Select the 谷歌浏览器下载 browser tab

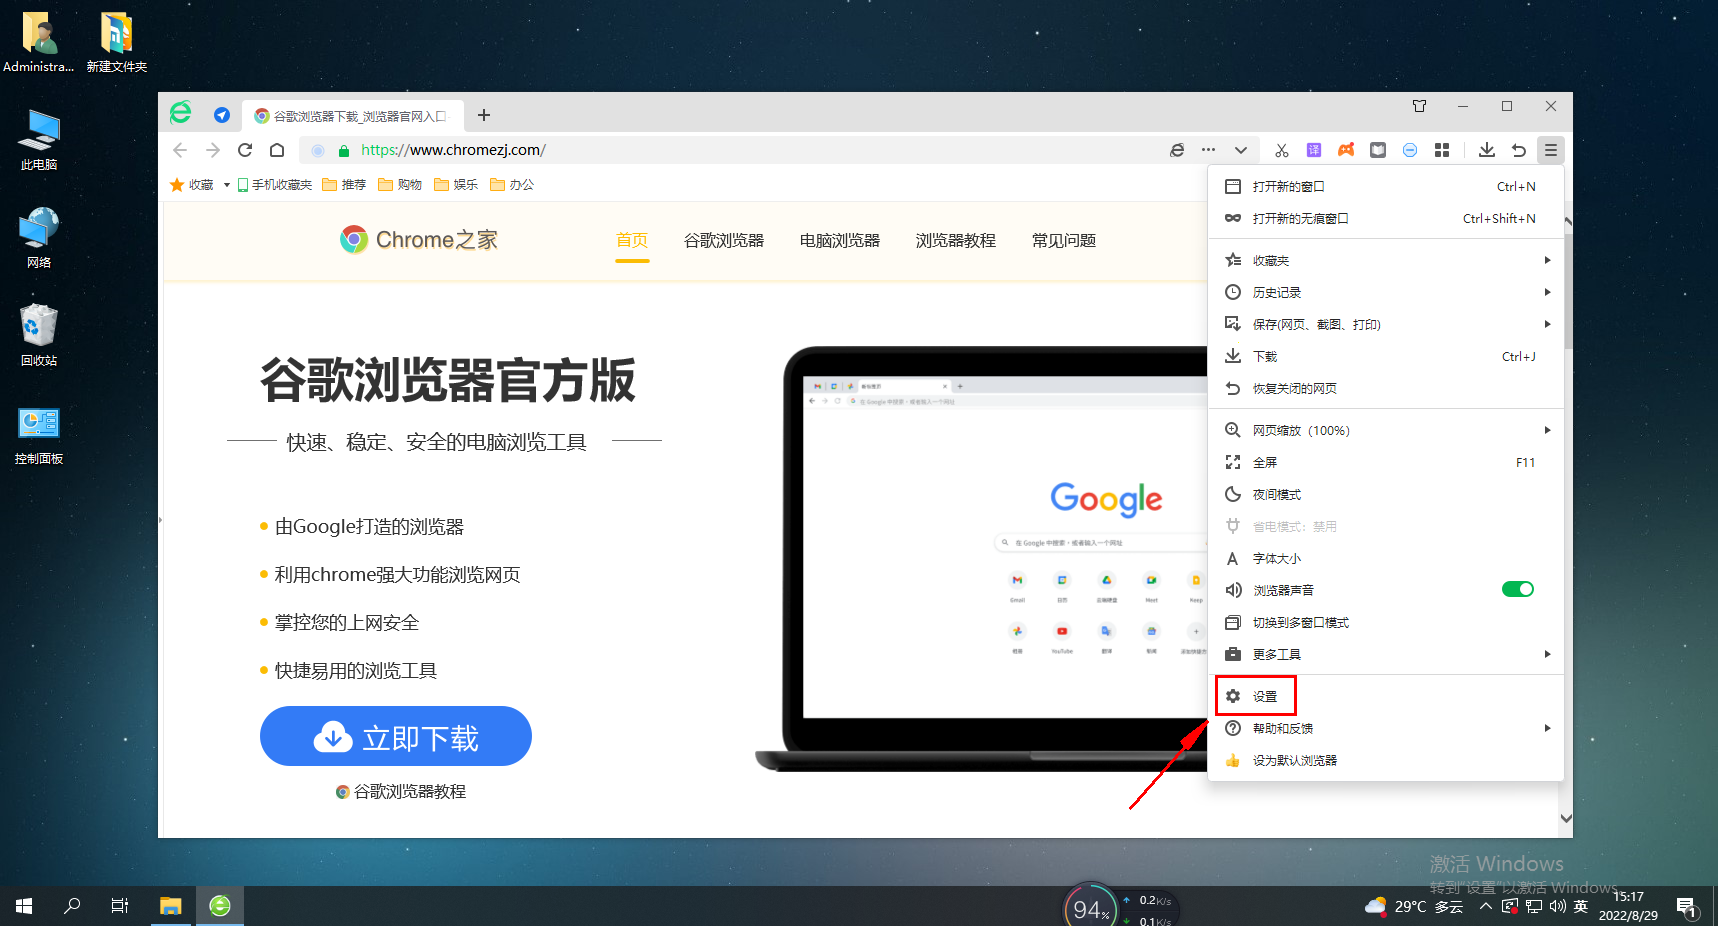[353, 116]
